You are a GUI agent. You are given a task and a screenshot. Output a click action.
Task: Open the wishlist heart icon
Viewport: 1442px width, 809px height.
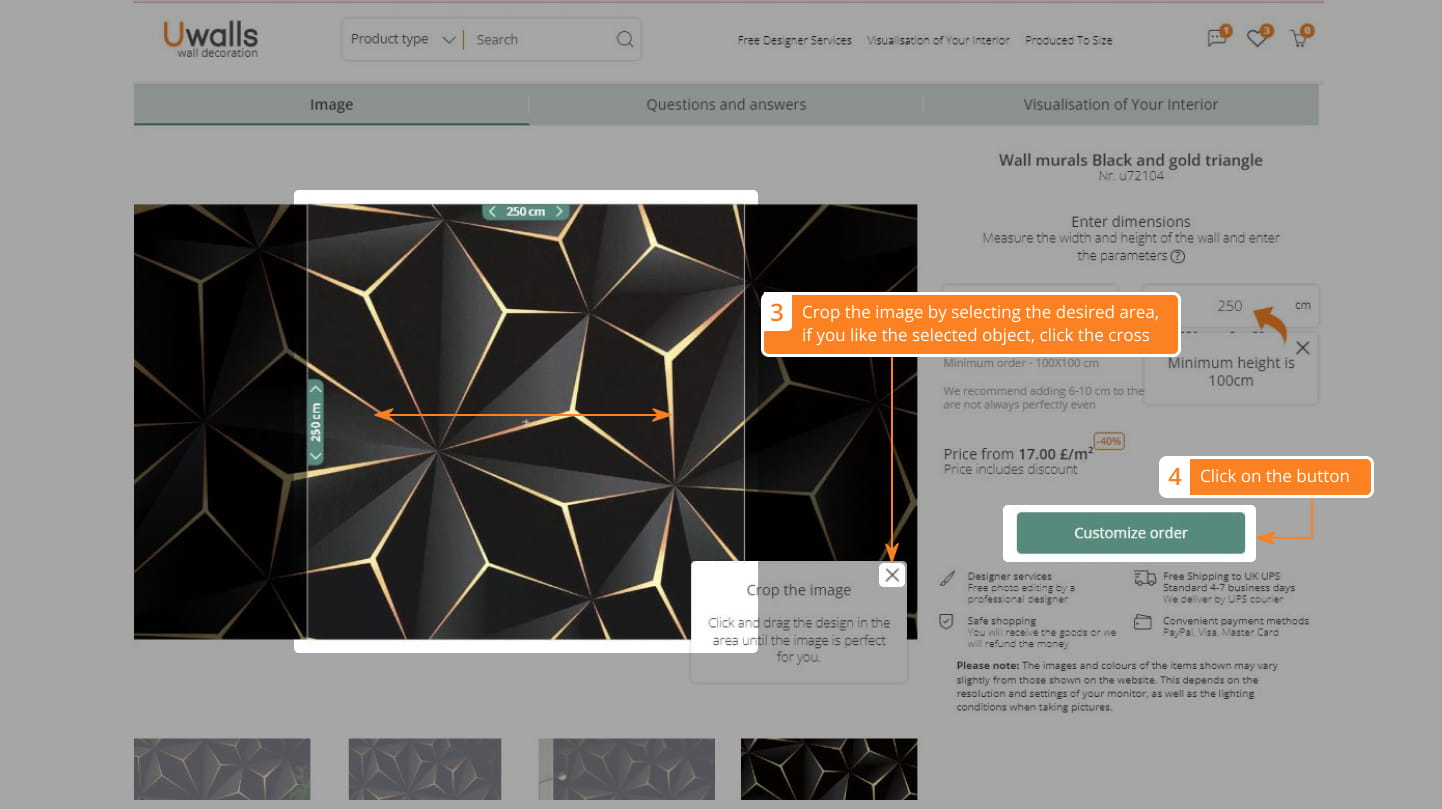click(1257, 39)
